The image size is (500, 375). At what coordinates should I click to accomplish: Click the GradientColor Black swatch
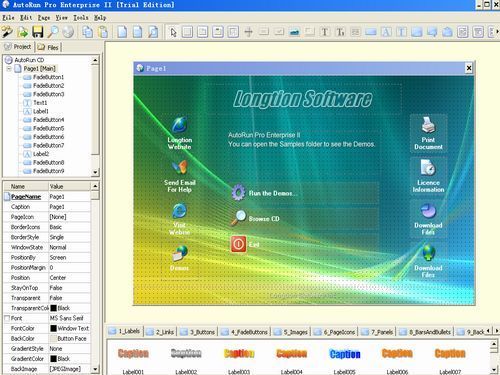tap(54, 359)
